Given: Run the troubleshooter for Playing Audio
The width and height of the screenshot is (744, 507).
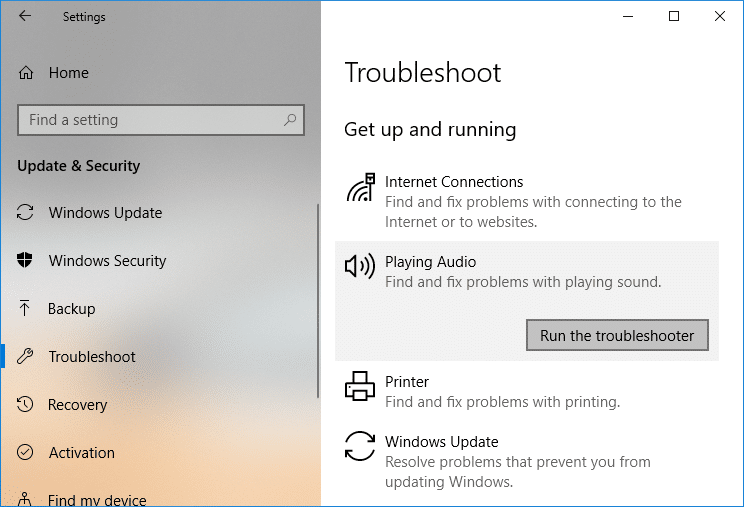Looking at the screenshot, I should [616, 336].
